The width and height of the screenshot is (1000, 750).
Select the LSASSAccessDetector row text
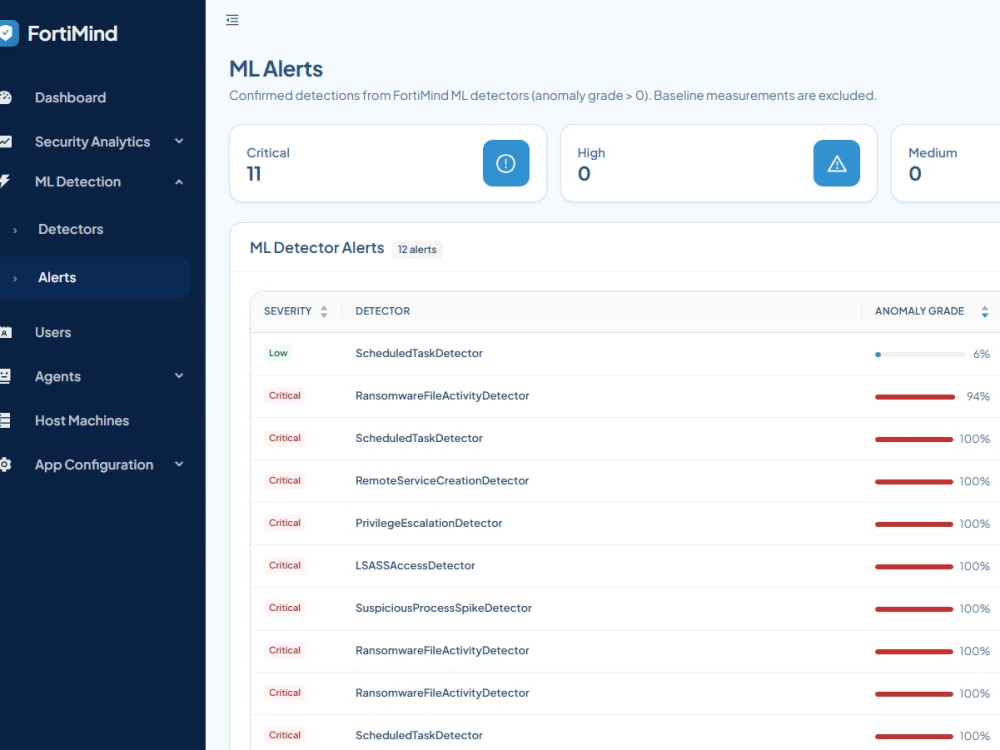(x=415, y=566)
